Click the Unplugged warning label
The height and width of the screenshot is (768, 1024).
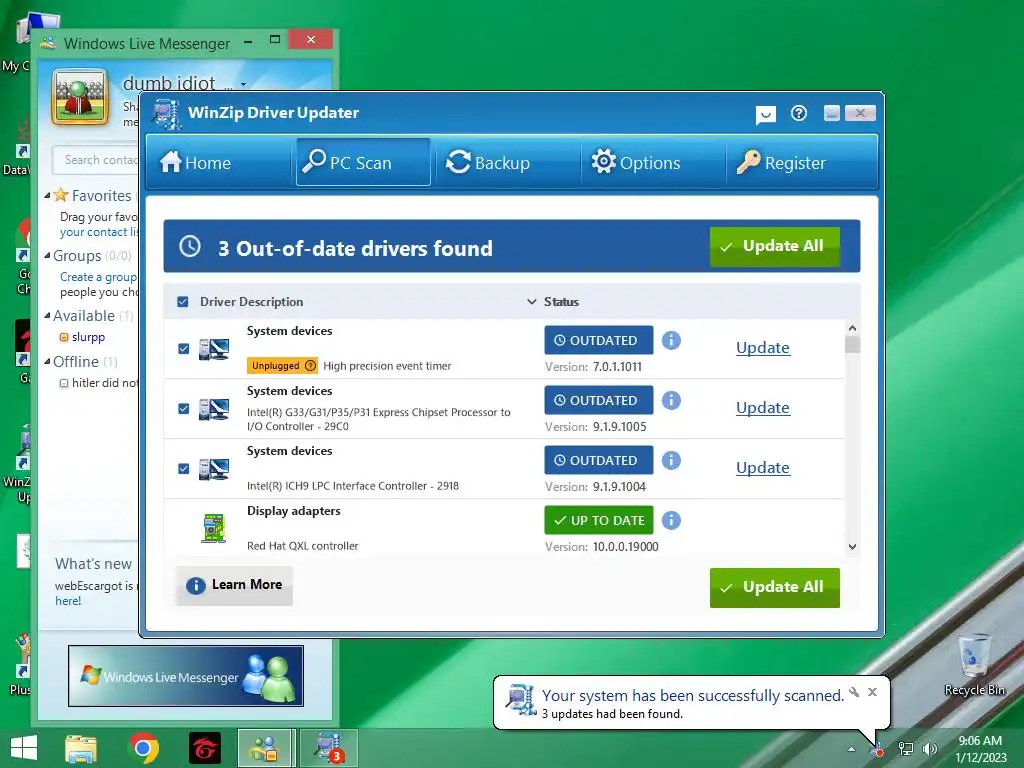282,366
